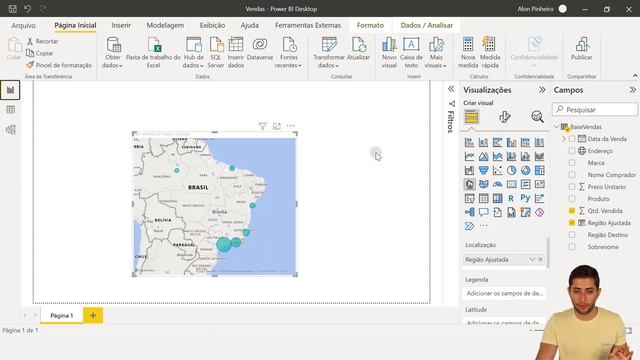
Task: Open the Ajuda ribbon tab
Action: 250,25
